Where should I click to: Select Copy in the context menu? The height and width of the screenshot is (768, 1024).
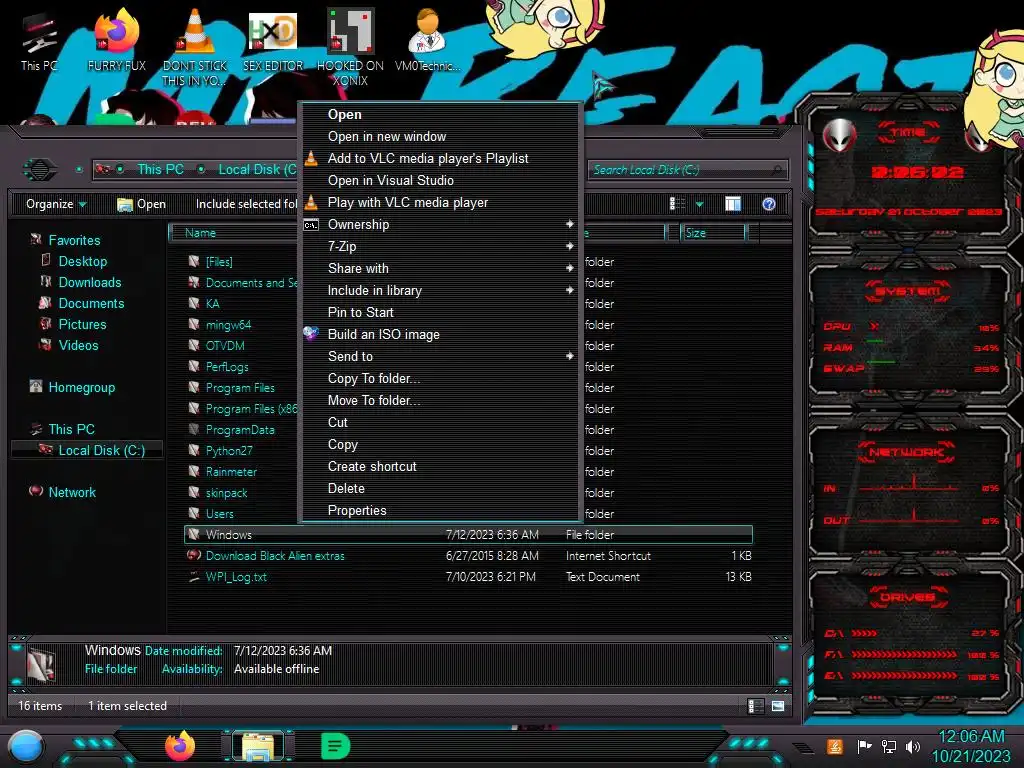[440, 444]
